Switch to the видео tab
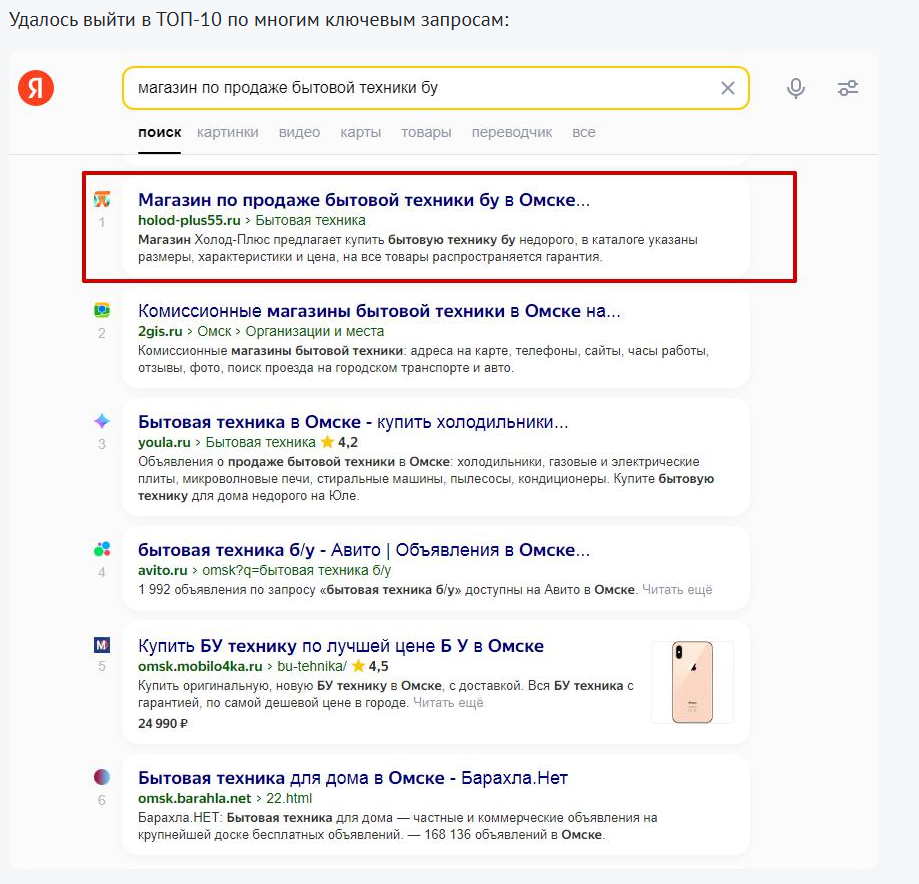Viewport: 919px width, 884px height. [299, 132]
